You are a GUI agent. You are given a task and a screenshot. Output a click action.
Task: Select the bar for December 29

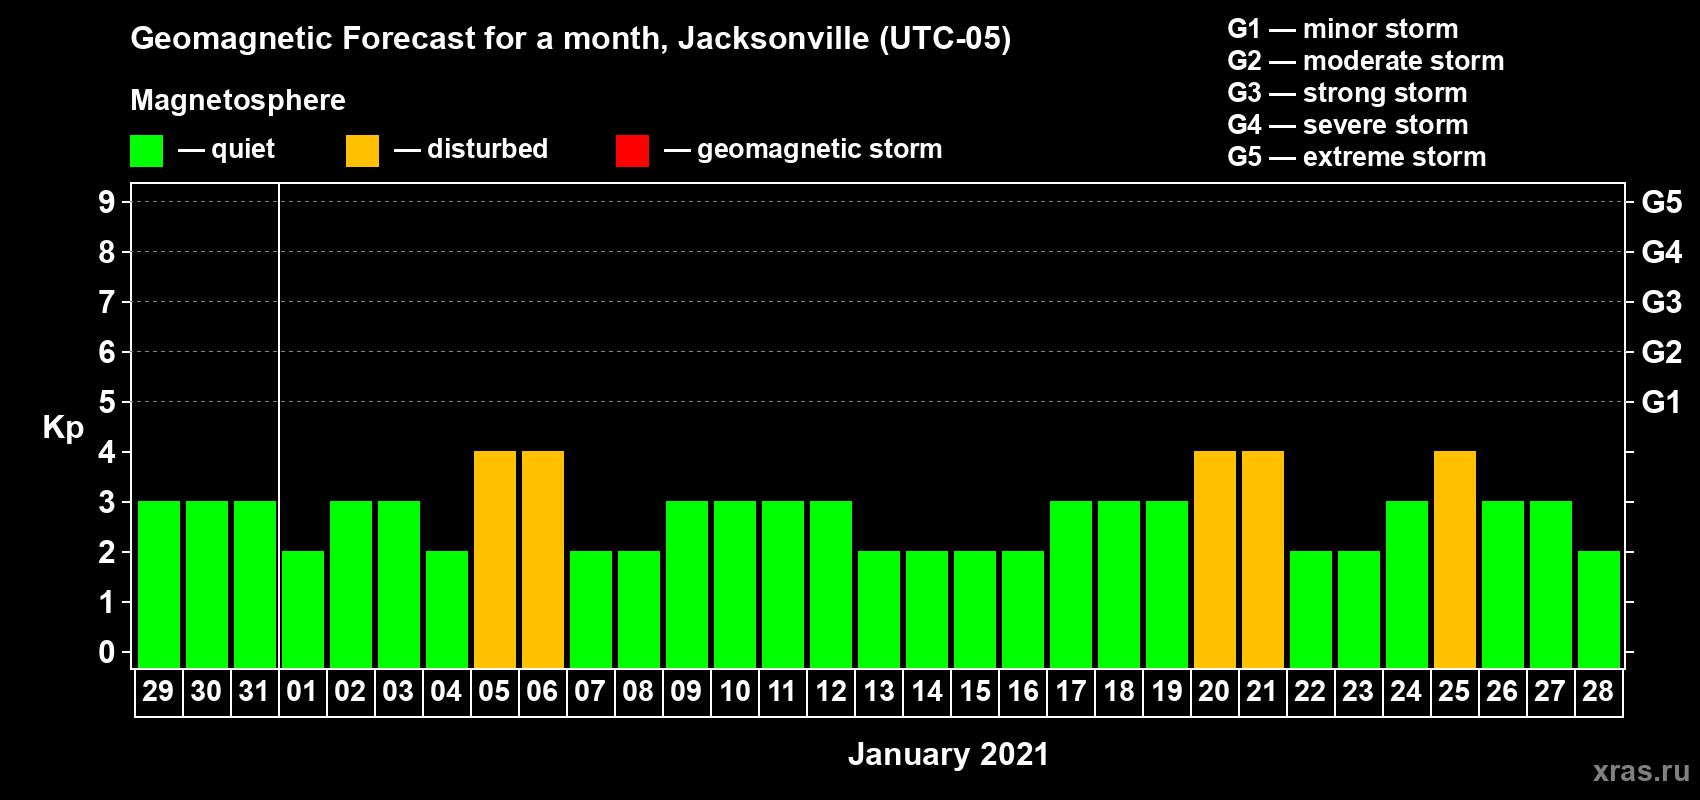tap(159, 584)
